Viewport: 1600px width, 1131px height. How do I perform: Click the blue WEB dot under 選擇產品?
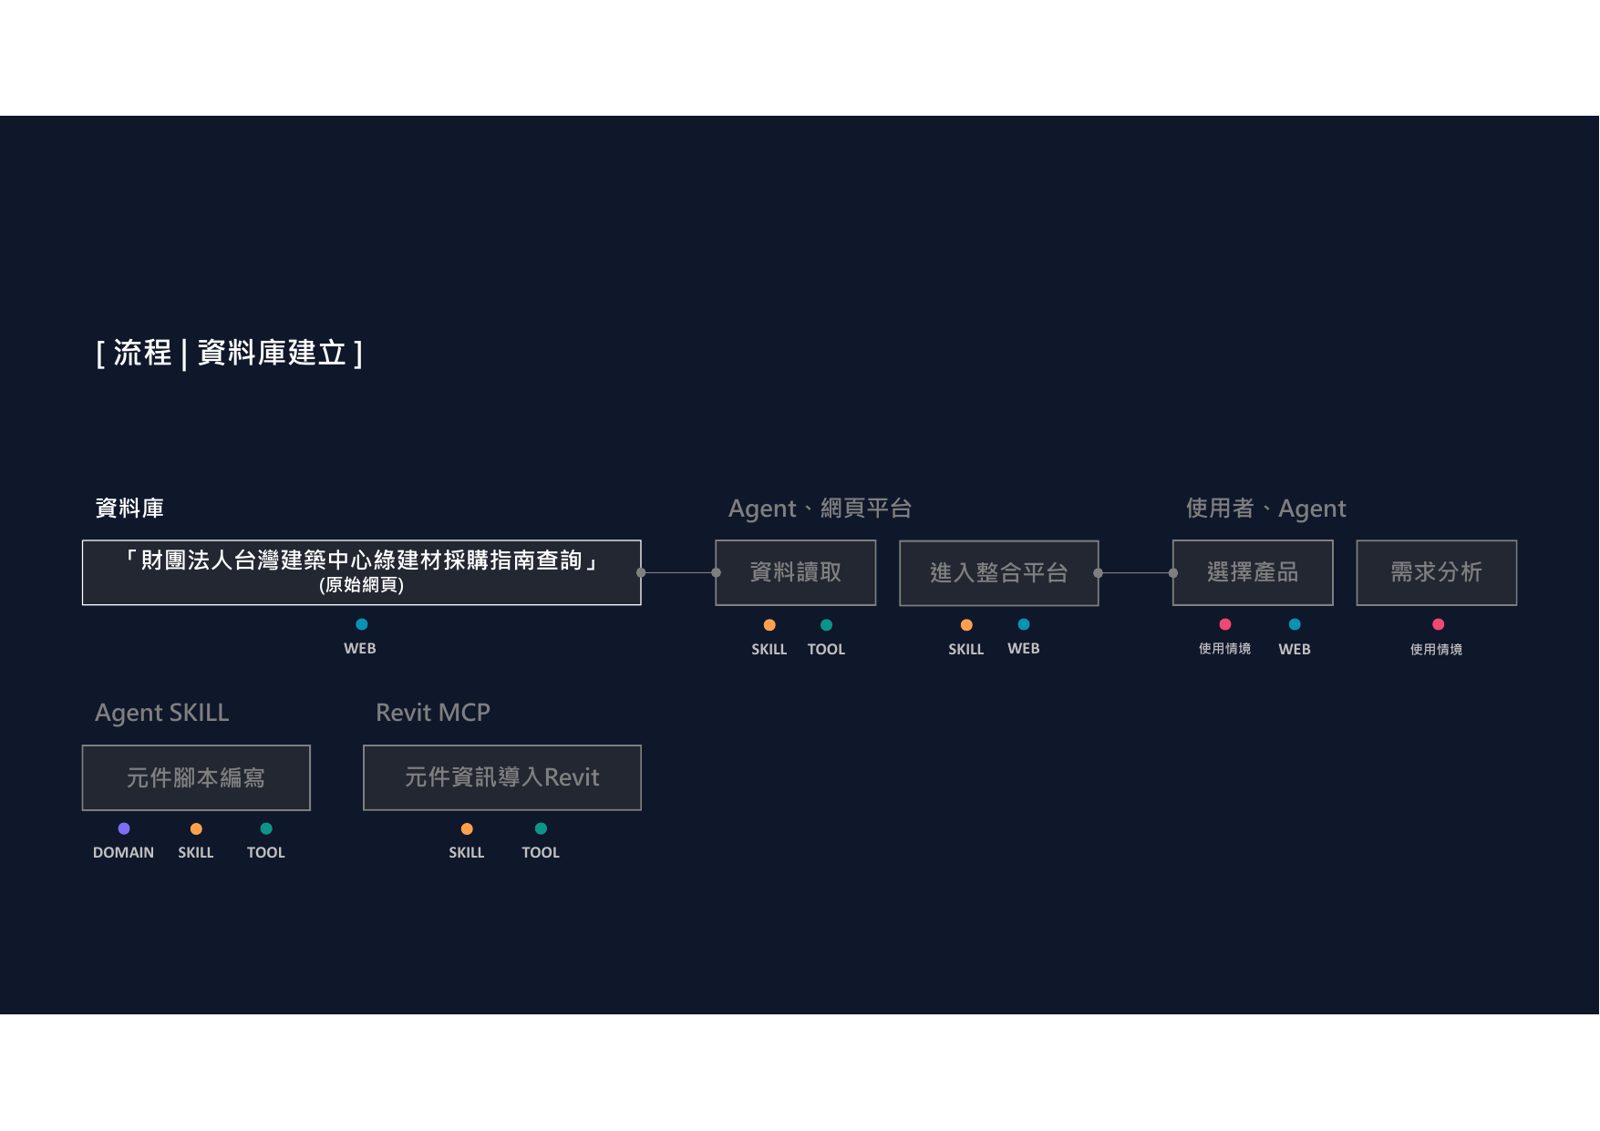[x=1294, y=625]
